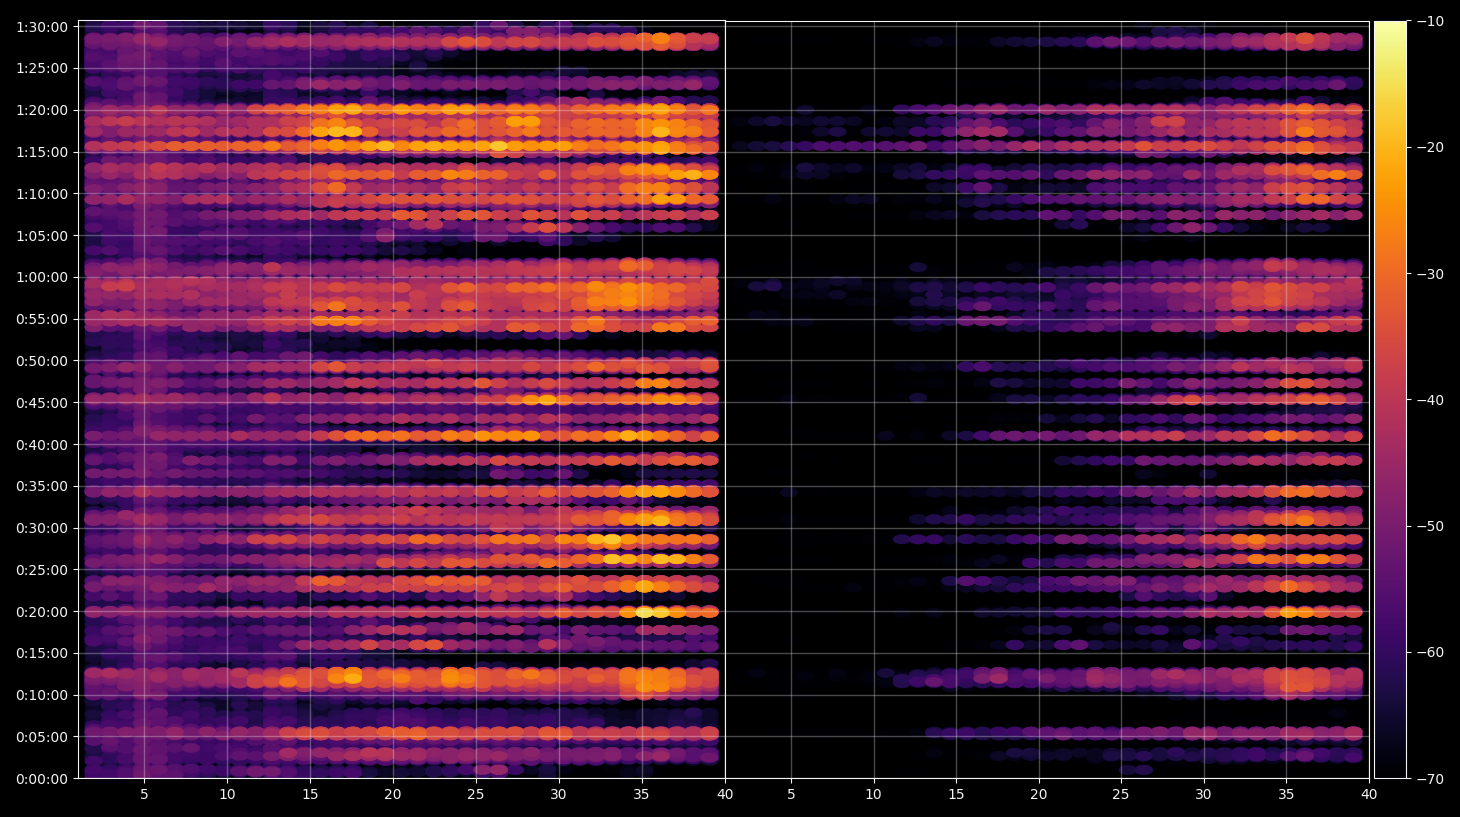Screen dimensions: 1460x817
Task: Click the 0:30:00 time axis label
Action: click(42, 529)
